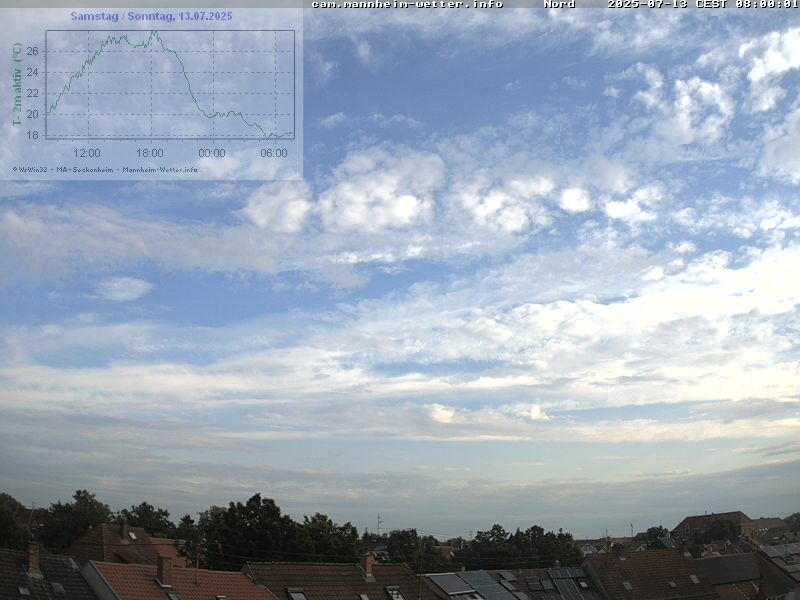The width and height of the screenshot is (800, 600).
Task: Click the solar panels on the rooftop
Action: (470, 583)
